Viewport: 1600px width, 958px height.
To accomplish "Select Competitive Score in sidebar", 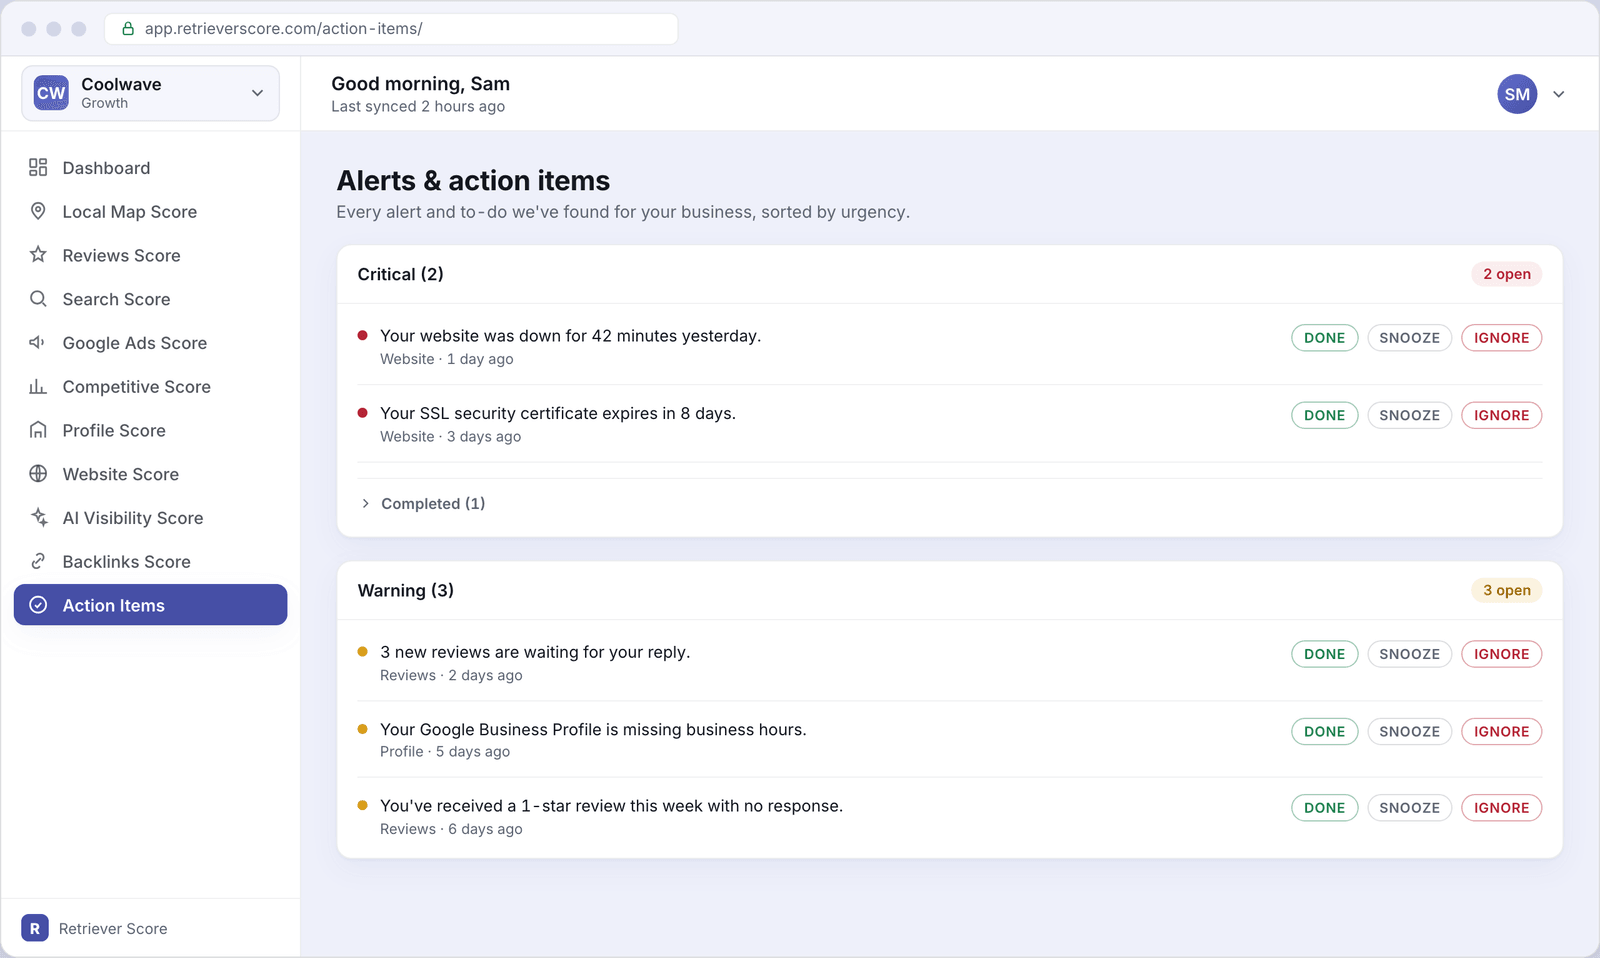I will click(x=150, y=386).
